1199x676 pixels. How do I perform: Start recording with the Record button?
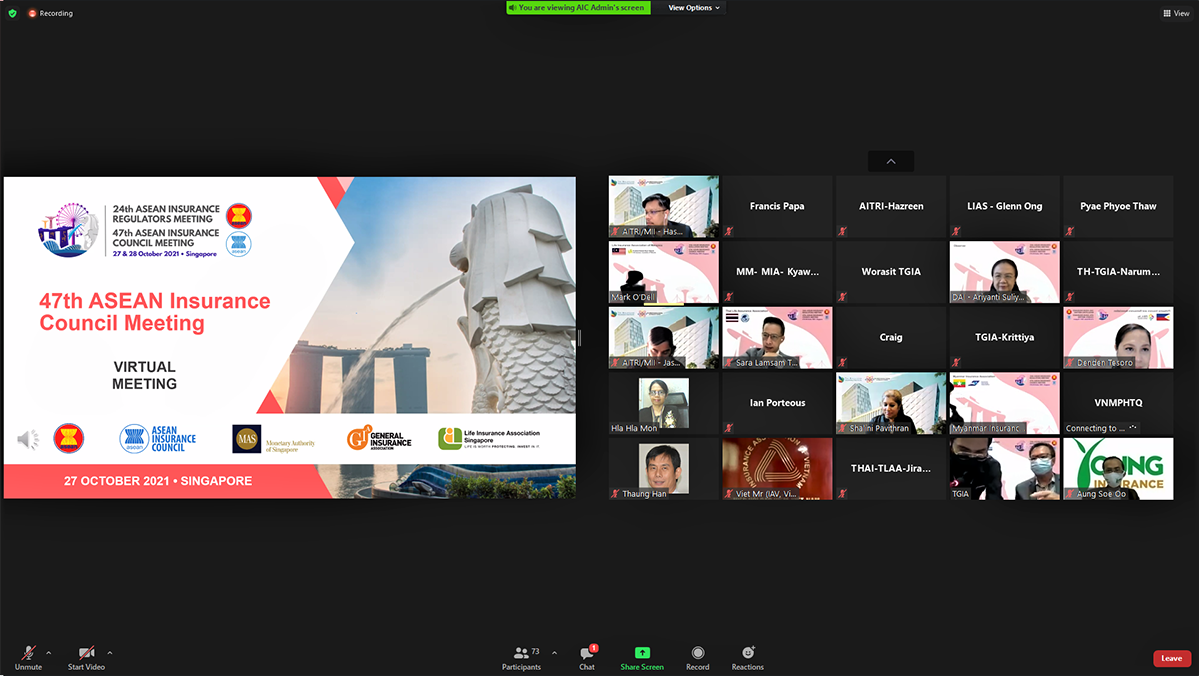coord(697,658)
